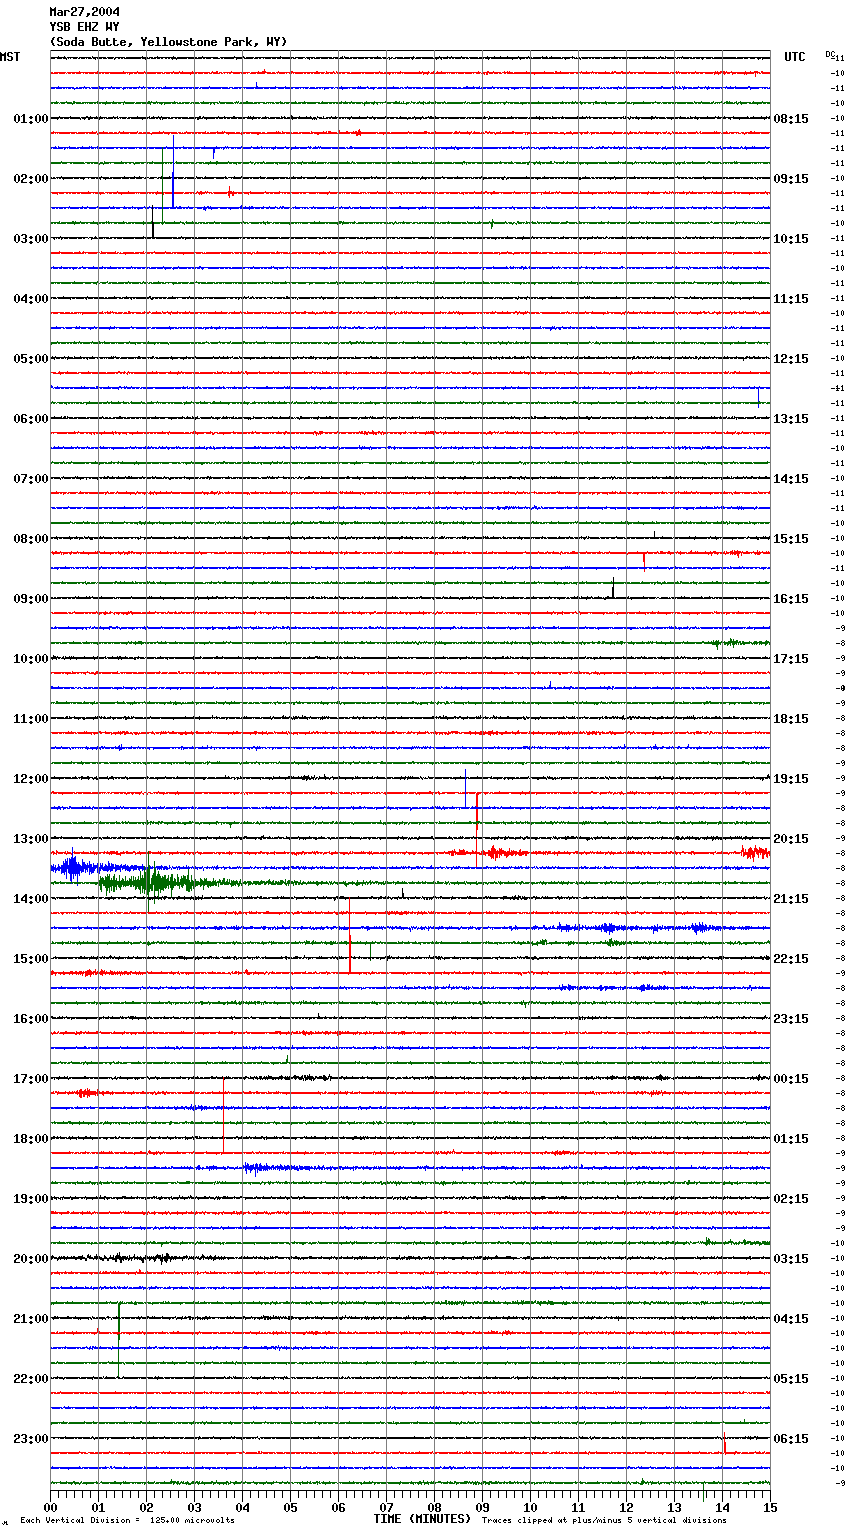Select the 07:00 MST time label
Image resolution: width=850 pixels, height=1534 pixels.
31,479
